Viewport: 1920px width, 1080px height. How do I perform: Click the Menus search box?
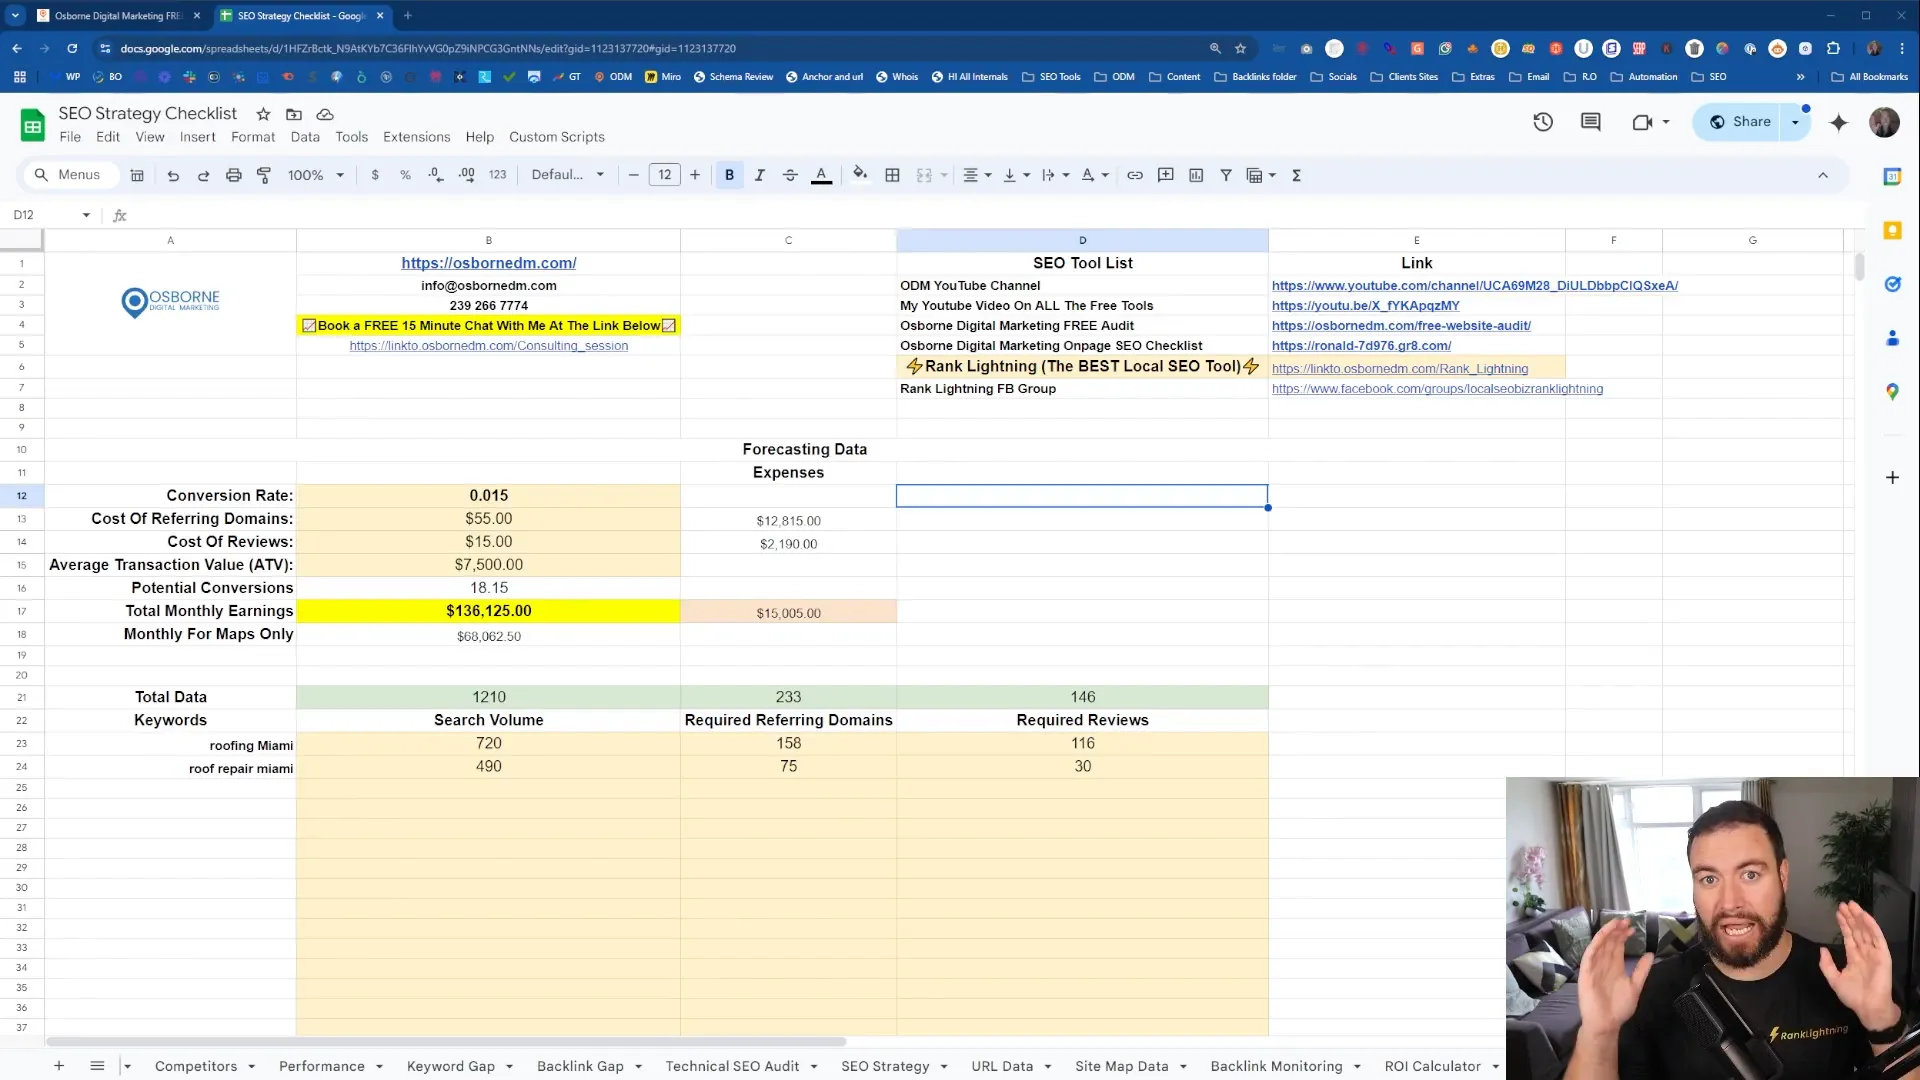70,175
